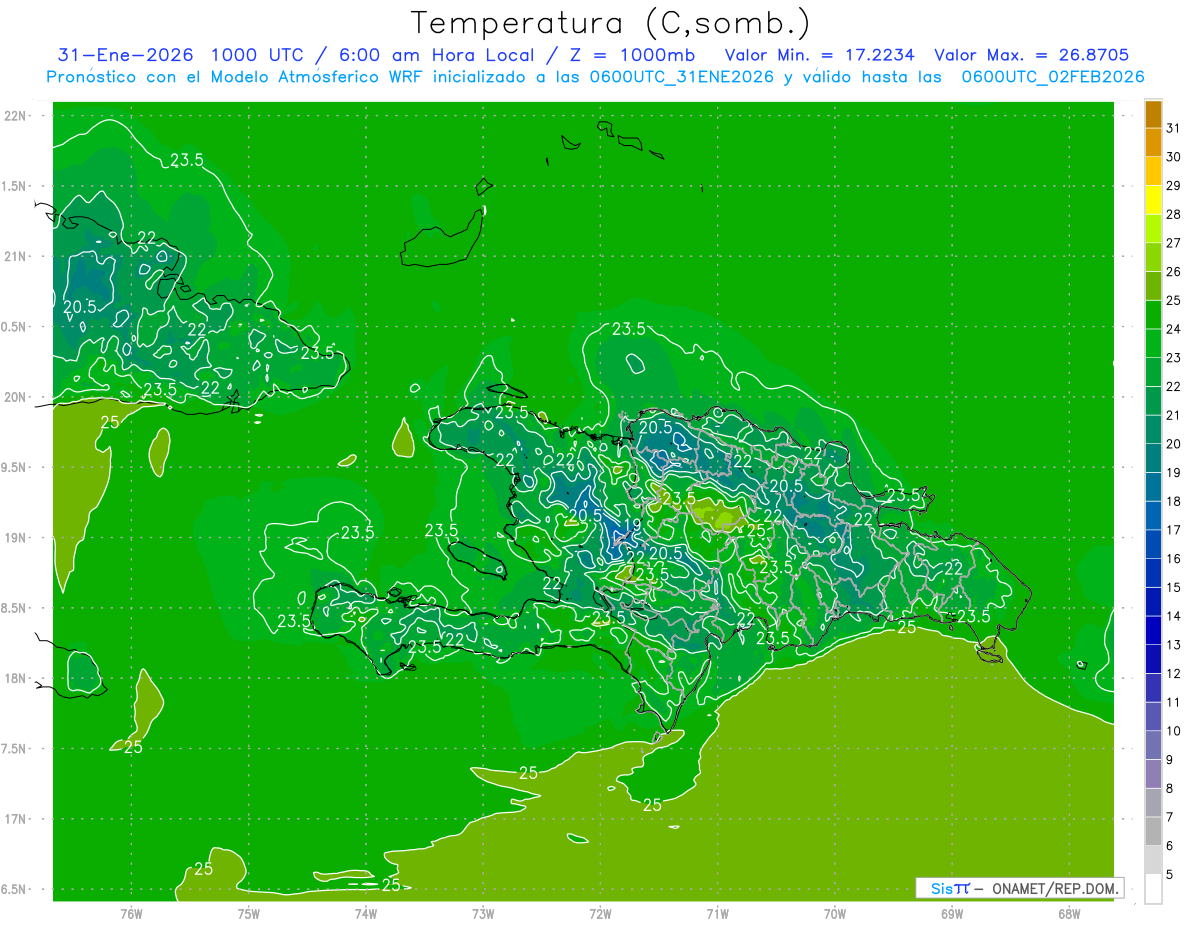Click the '1000 UTC' time text

tap(260, 55)
